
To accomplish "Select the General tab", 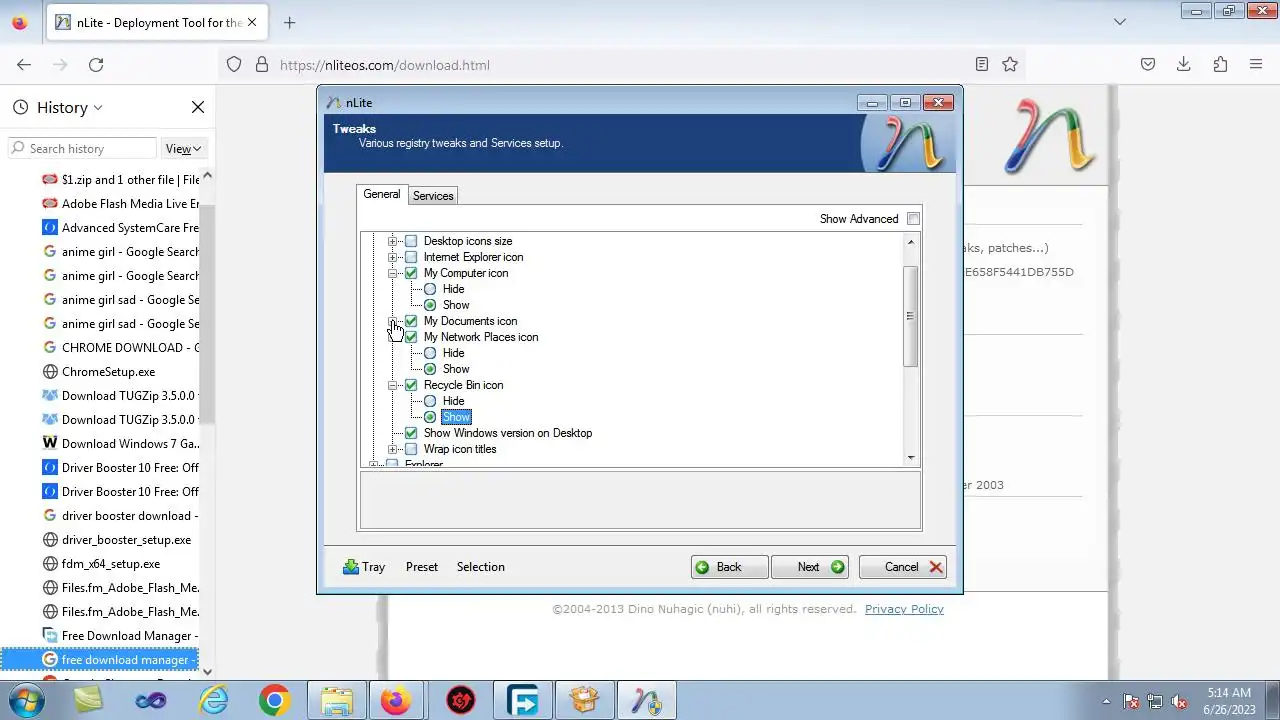I will 381,194.
